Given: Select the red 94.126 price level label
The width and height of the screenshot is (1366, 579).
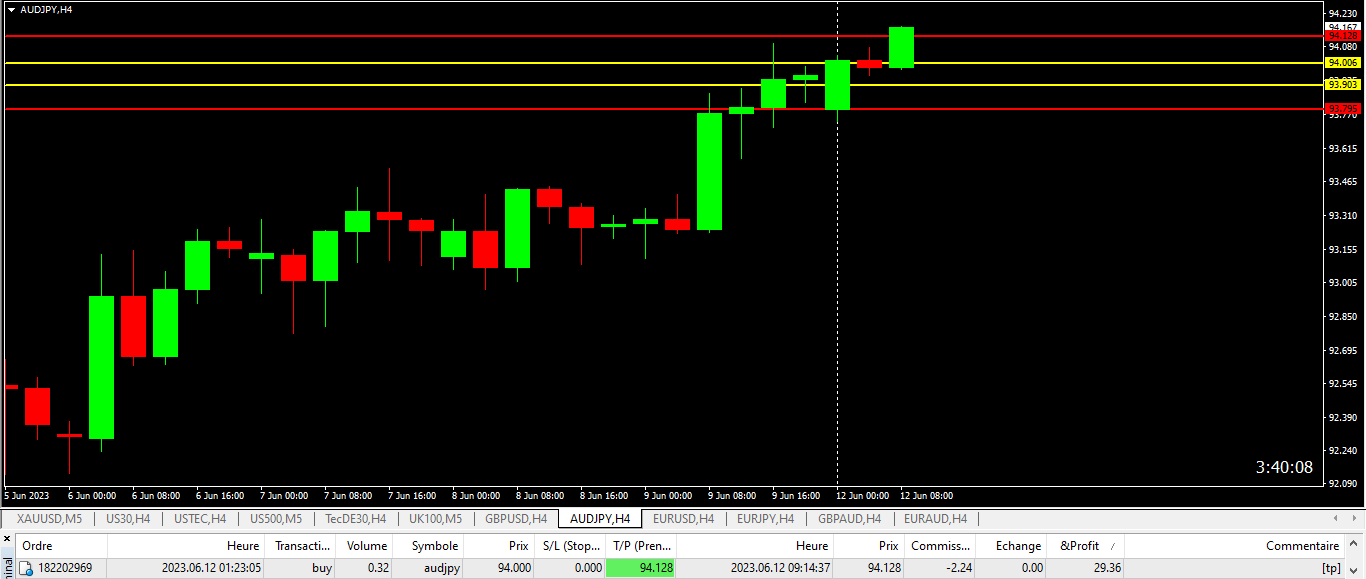Looking at the screenshot, I should coord(1342,36).
